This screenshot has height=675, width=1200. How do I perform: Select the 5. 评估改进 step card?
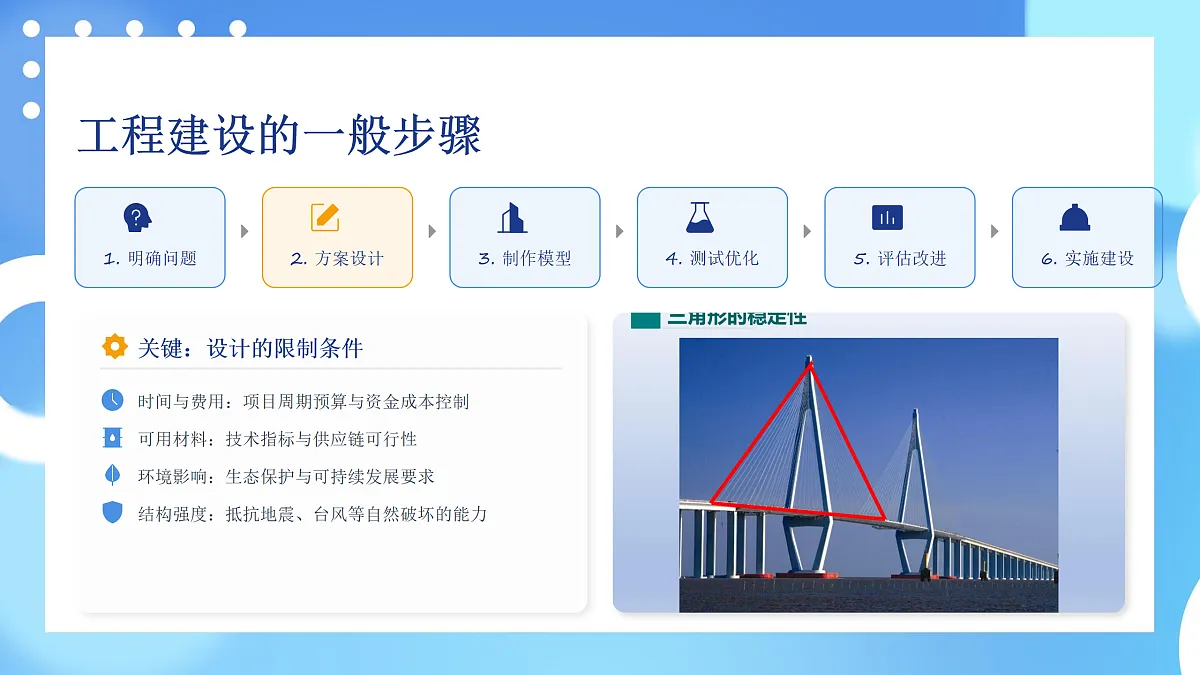[900, 238]
